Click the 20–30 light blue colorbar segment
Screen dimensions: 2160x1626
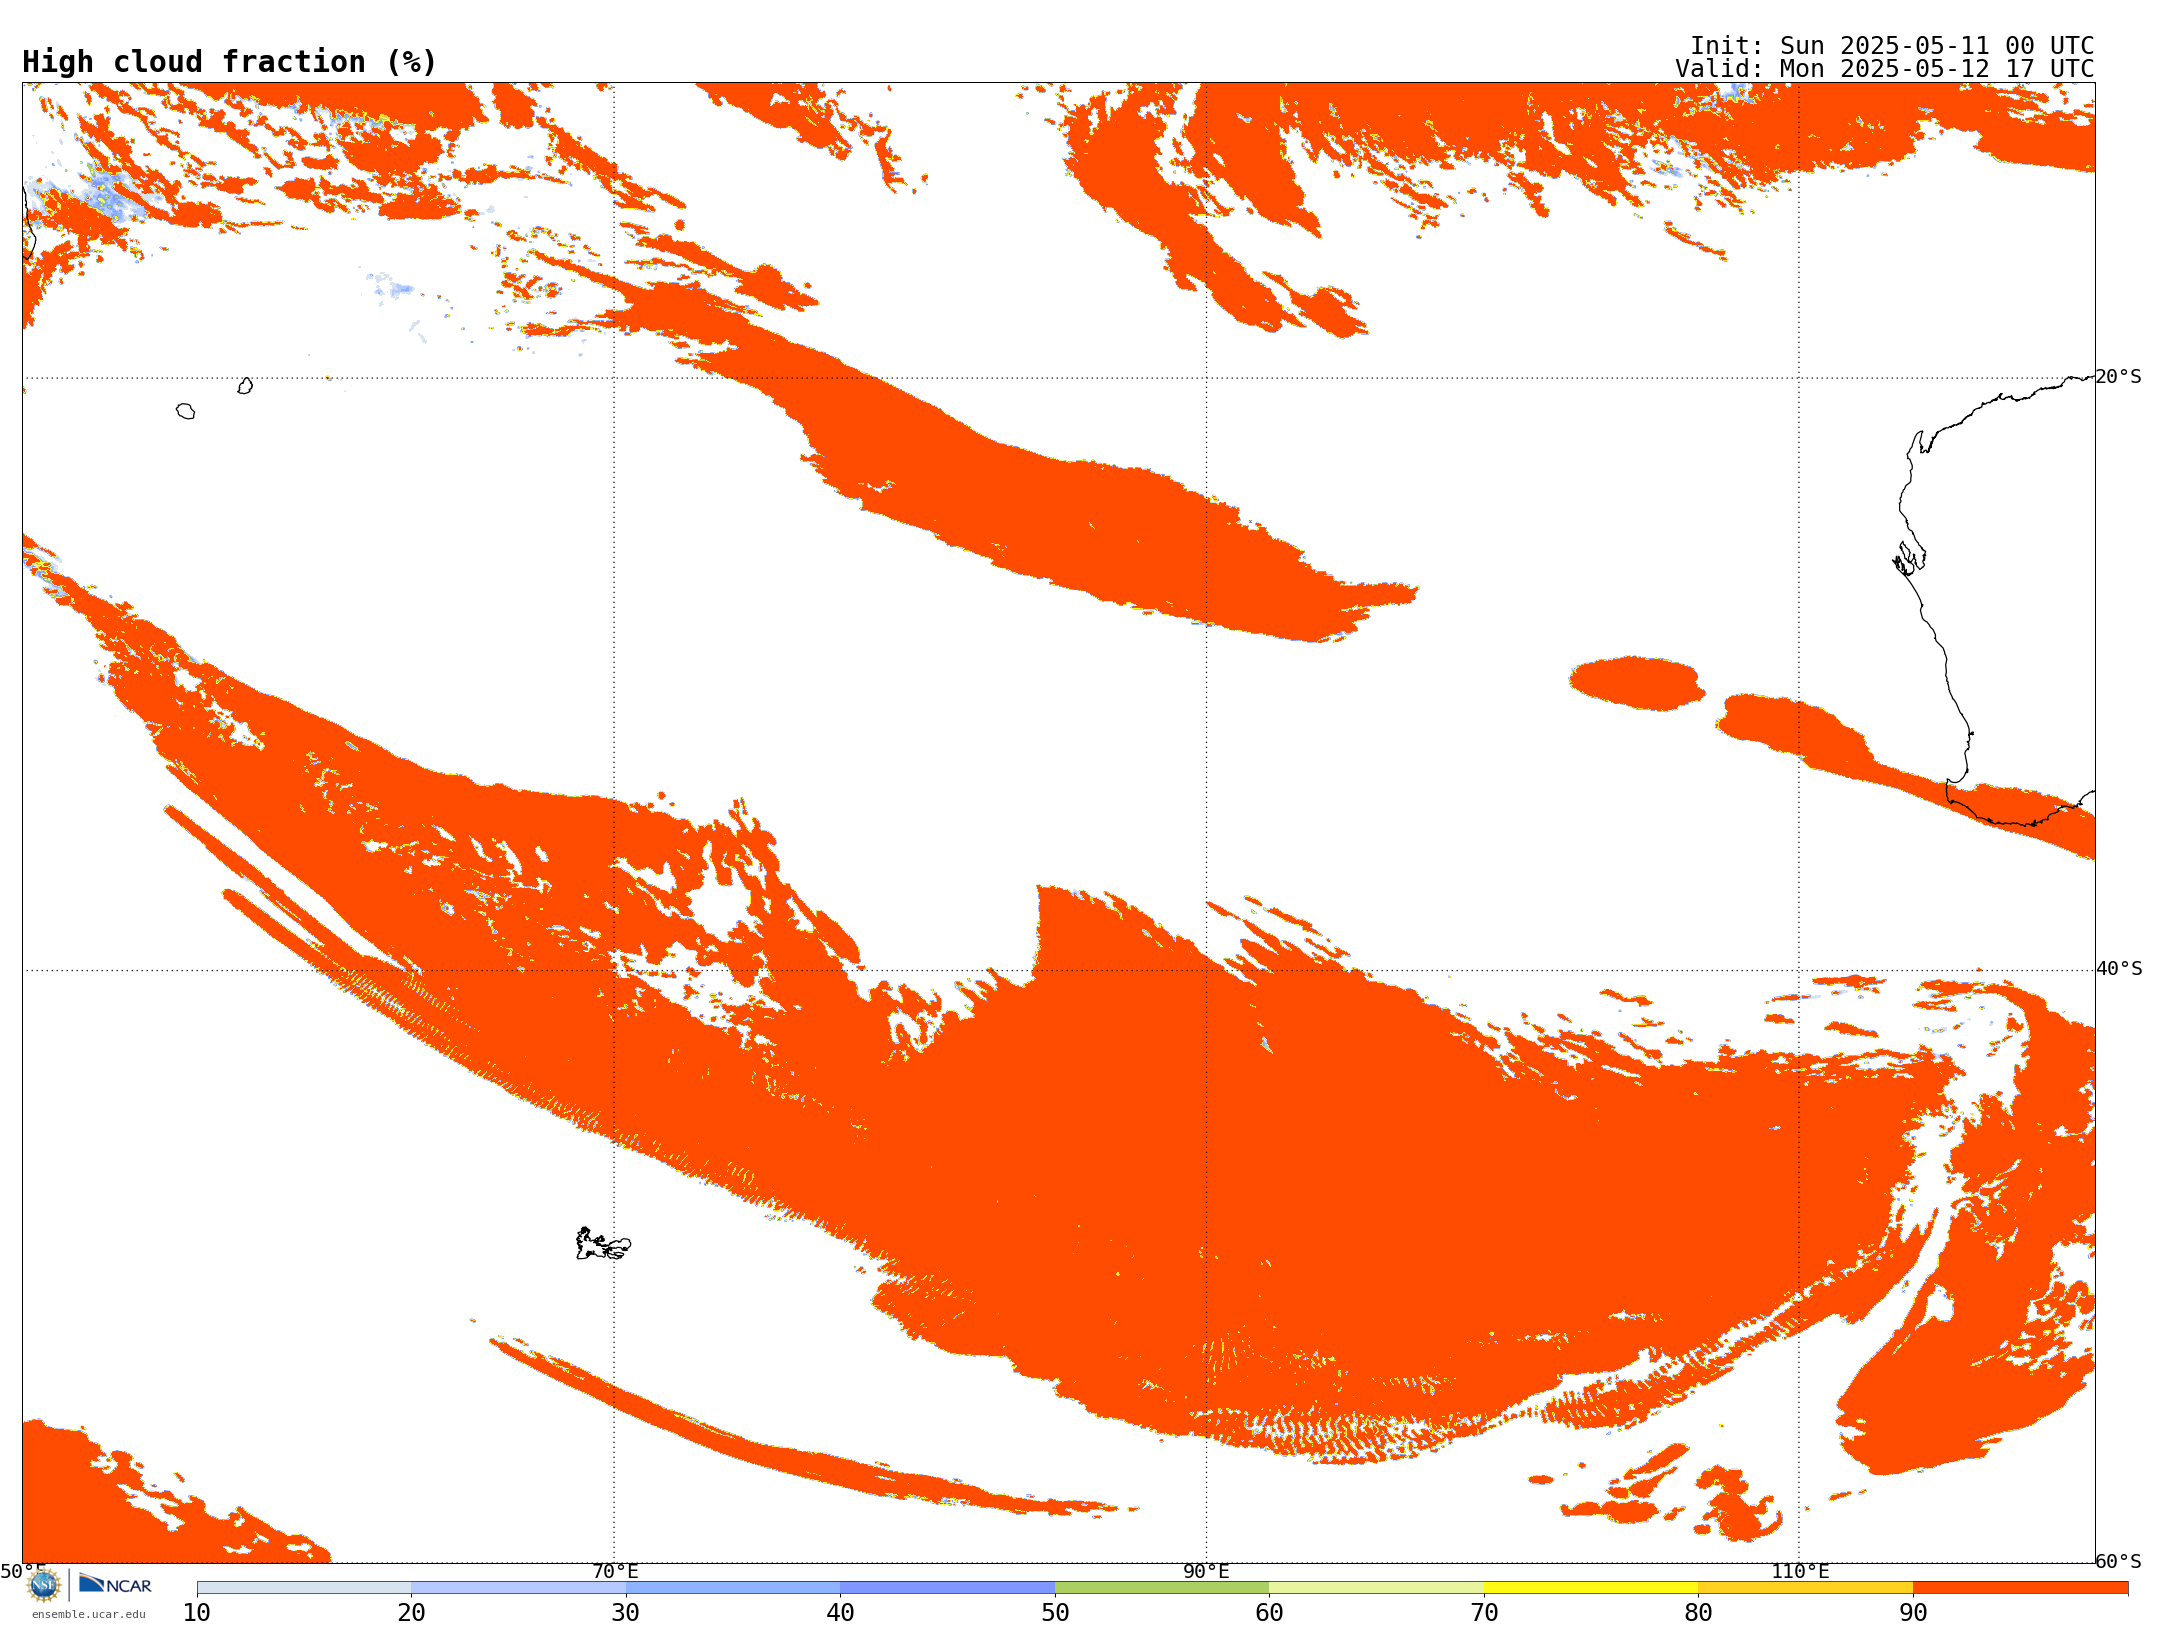point(518,1588)
